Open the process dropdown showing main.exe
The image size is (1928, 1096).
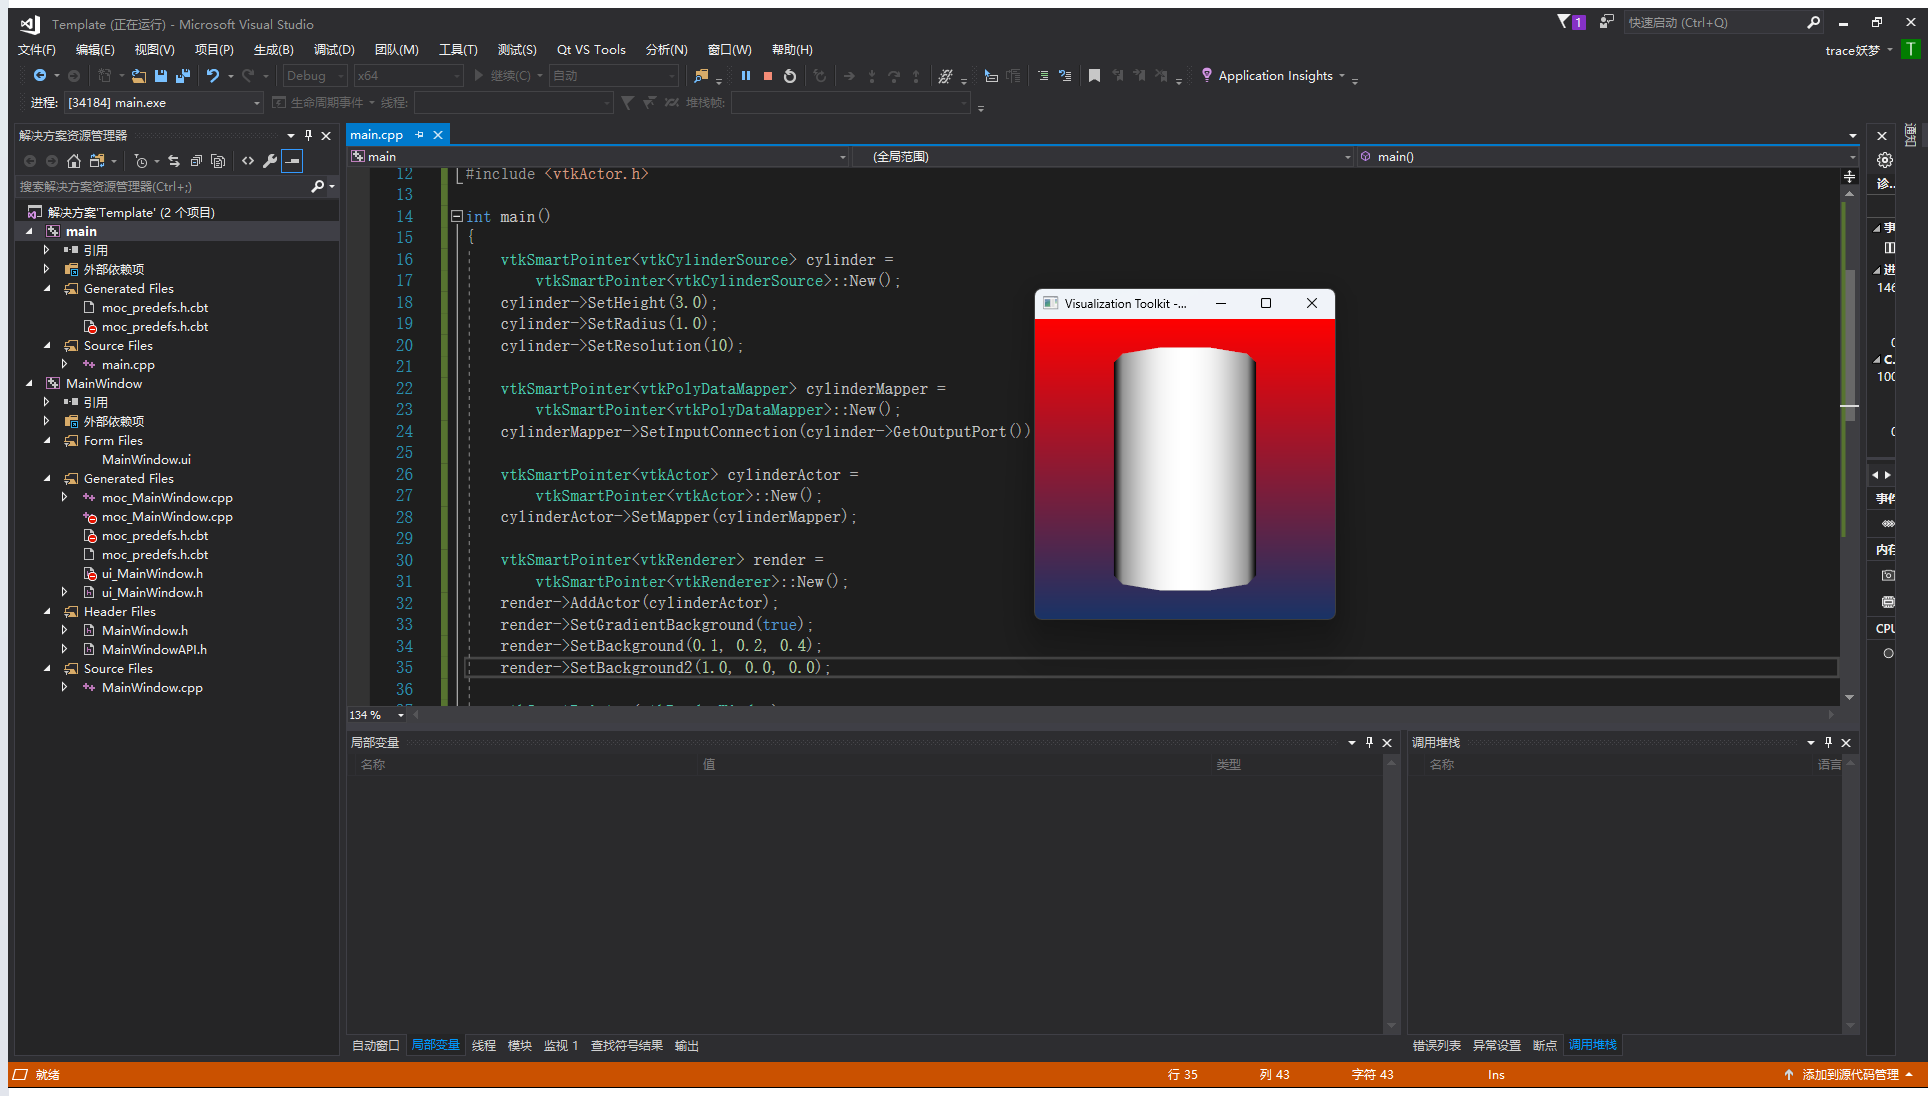coord(256,103)
